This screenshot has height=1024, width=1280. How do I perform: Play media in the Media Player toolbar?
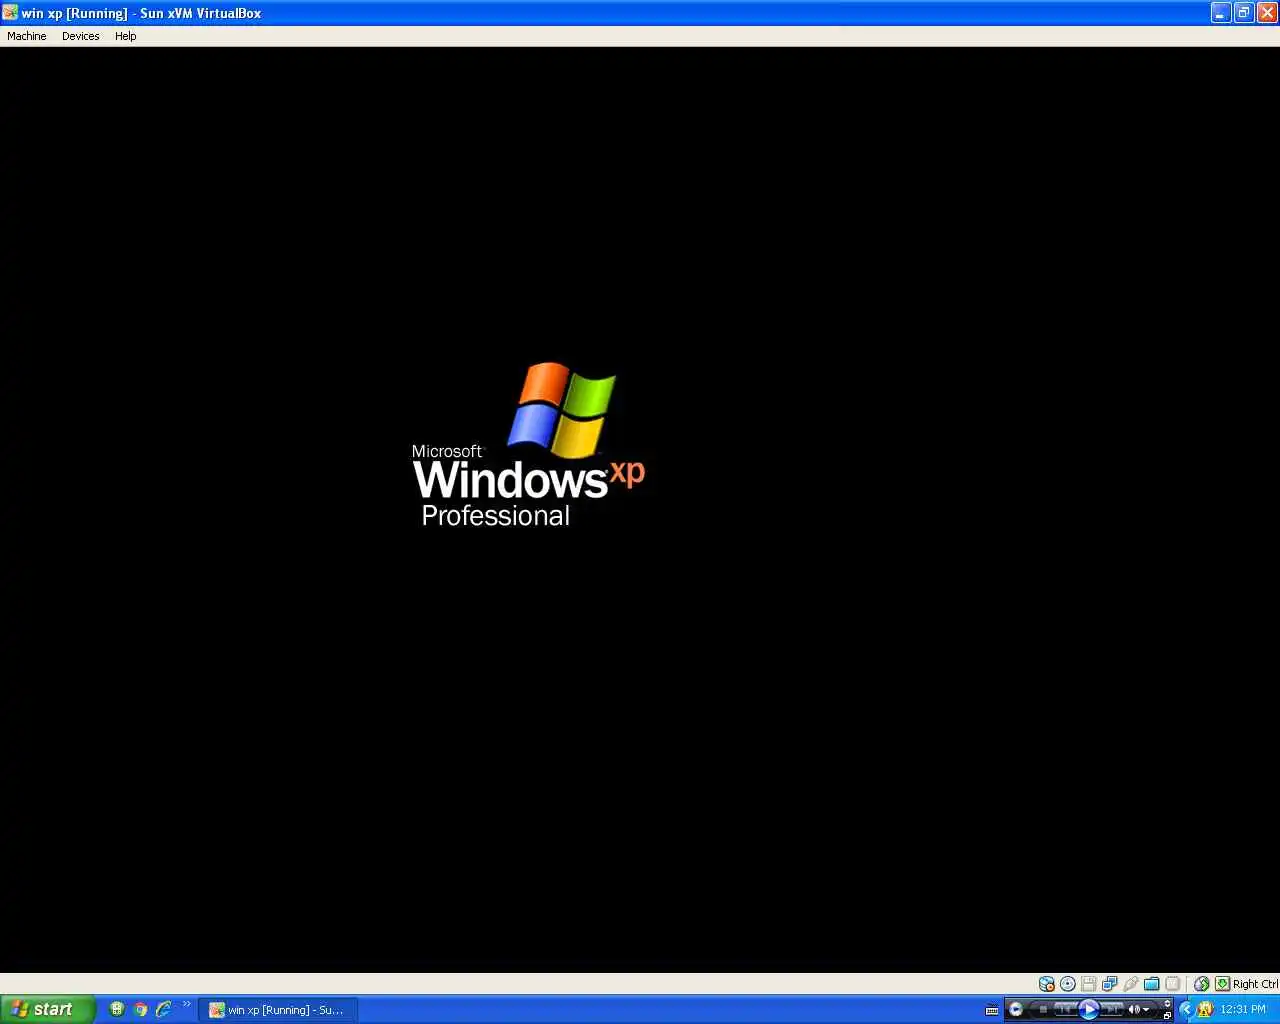click(x=1089, y=1009)
